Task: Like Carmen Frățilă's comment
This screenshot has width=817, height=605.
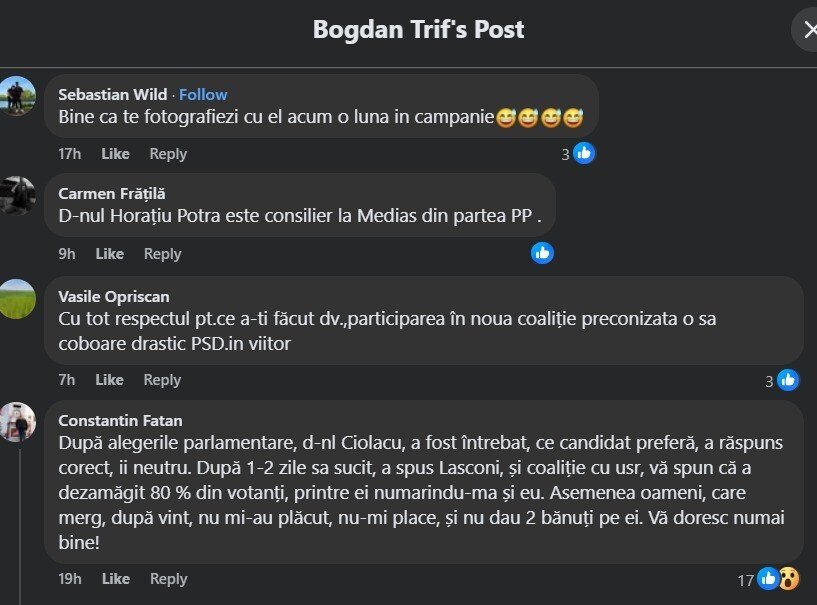Action: (109, 254)
